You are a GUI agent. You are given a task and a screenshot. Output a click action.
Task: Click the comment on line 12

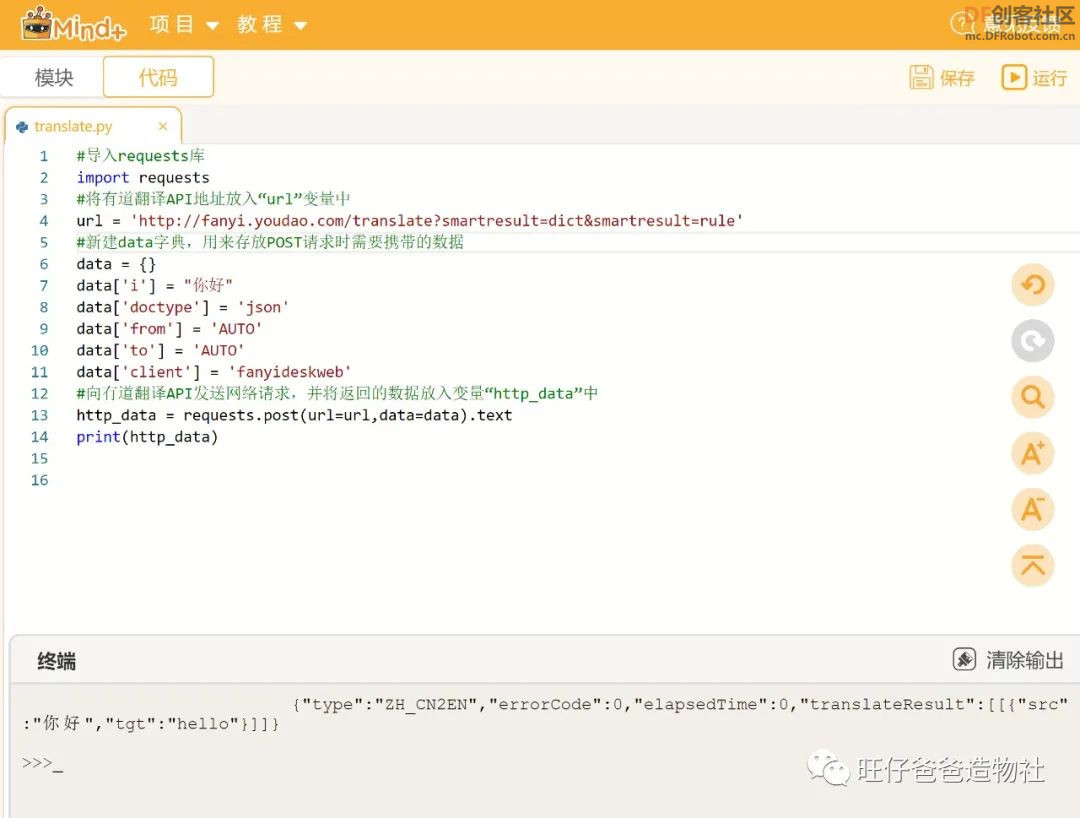[x=337, y=394]
